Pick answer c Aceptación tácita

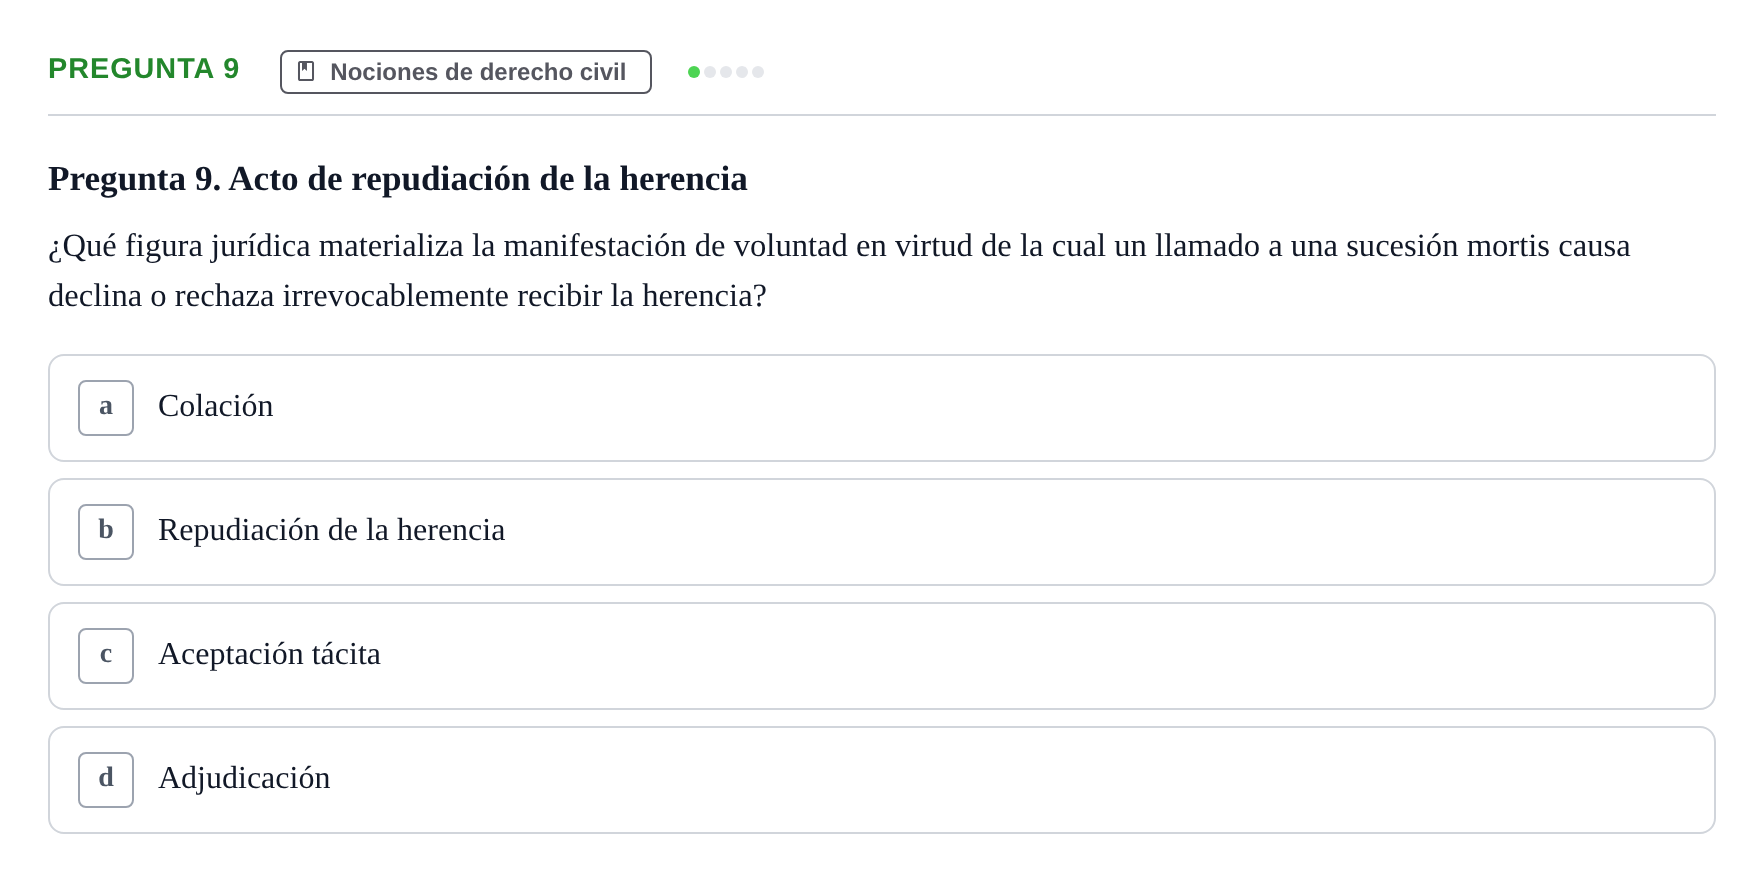[881, 656]
